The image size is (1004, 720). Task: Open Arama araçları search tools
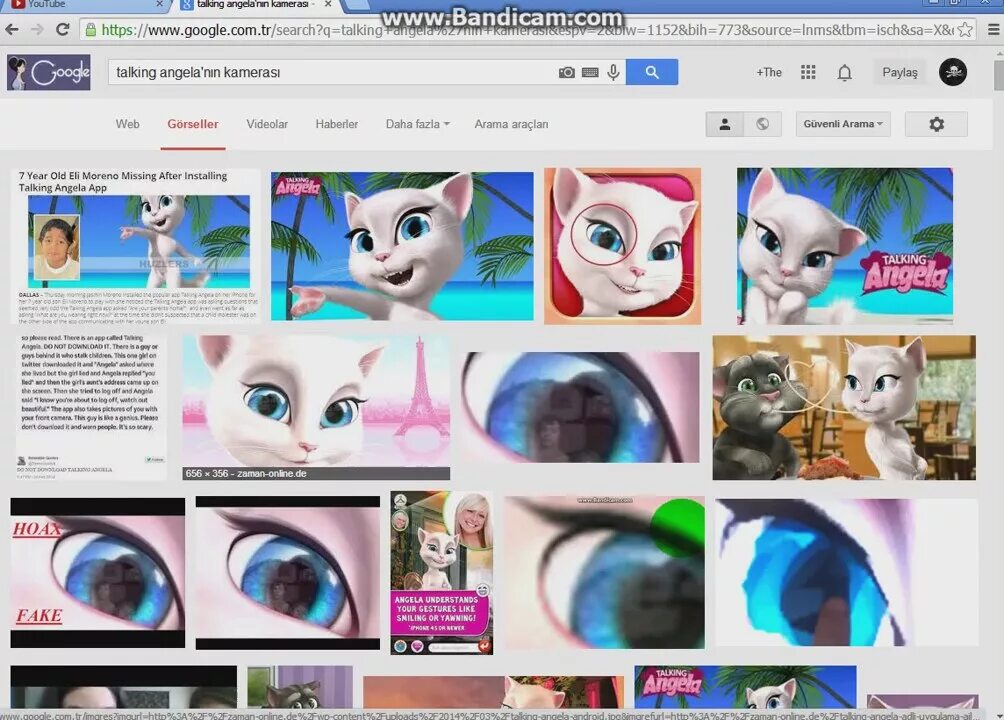point(511,124)
